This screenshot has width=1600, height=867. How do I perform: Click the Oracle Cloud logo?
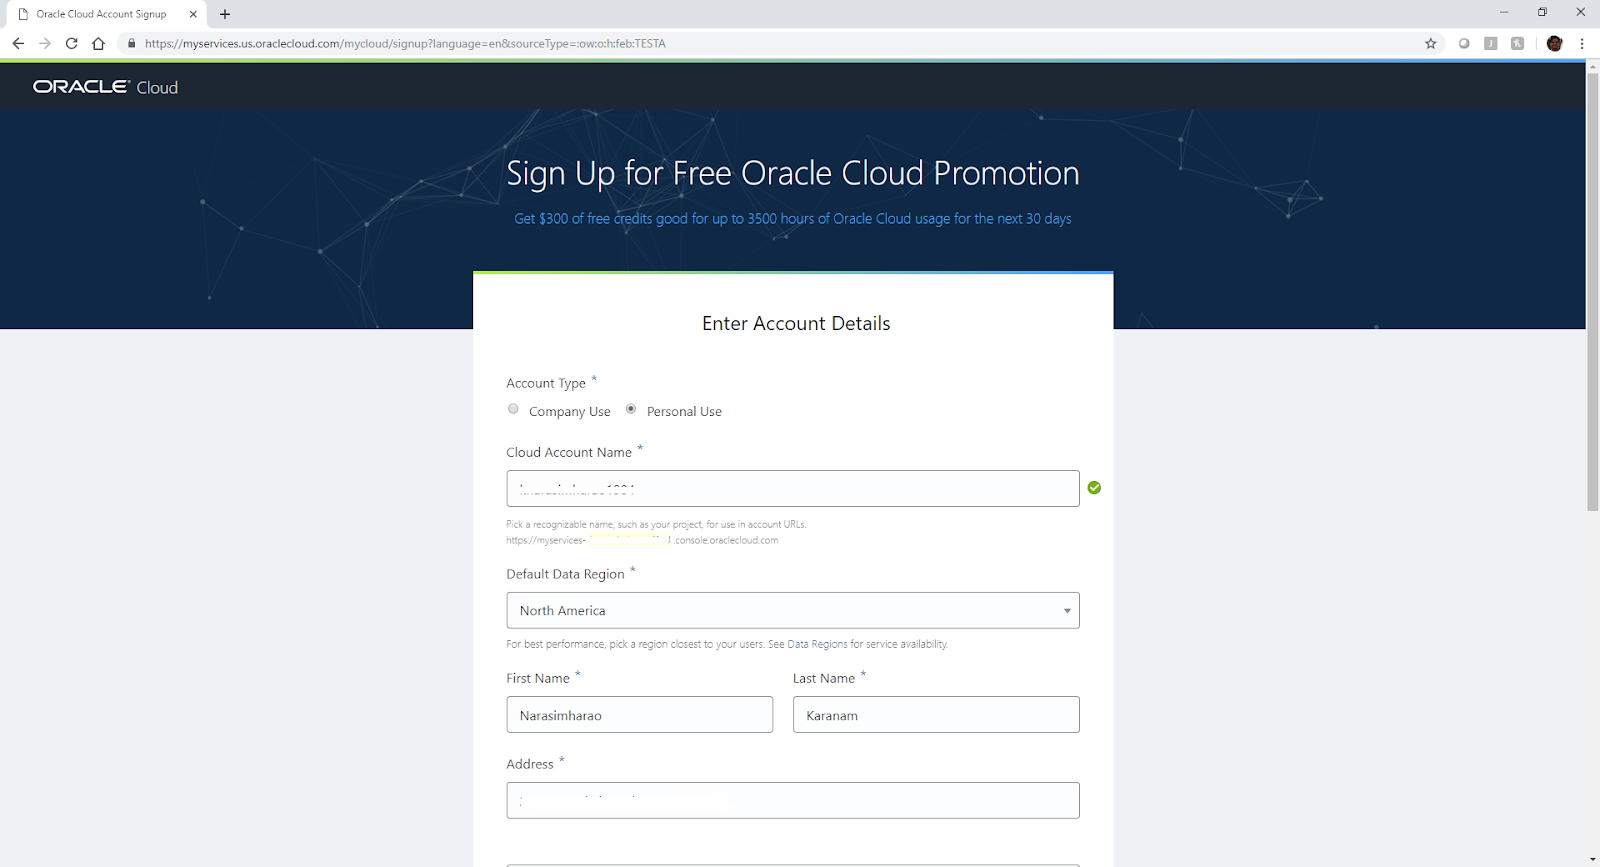coord(105,87)
